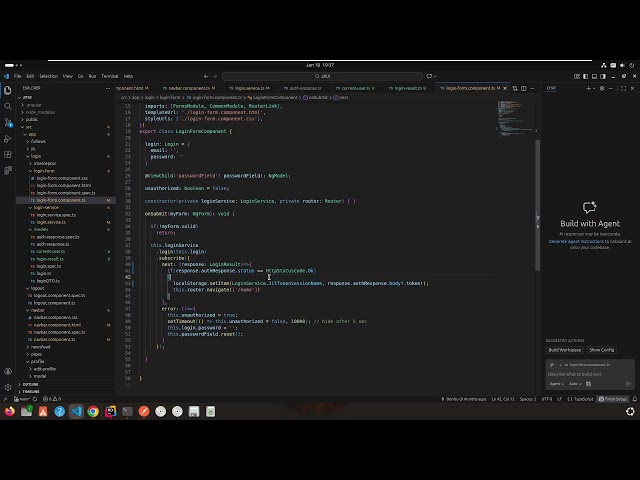Open notifications bell in the status bar
This screenshot has height=480, width=640.
[x=635, y=399]
